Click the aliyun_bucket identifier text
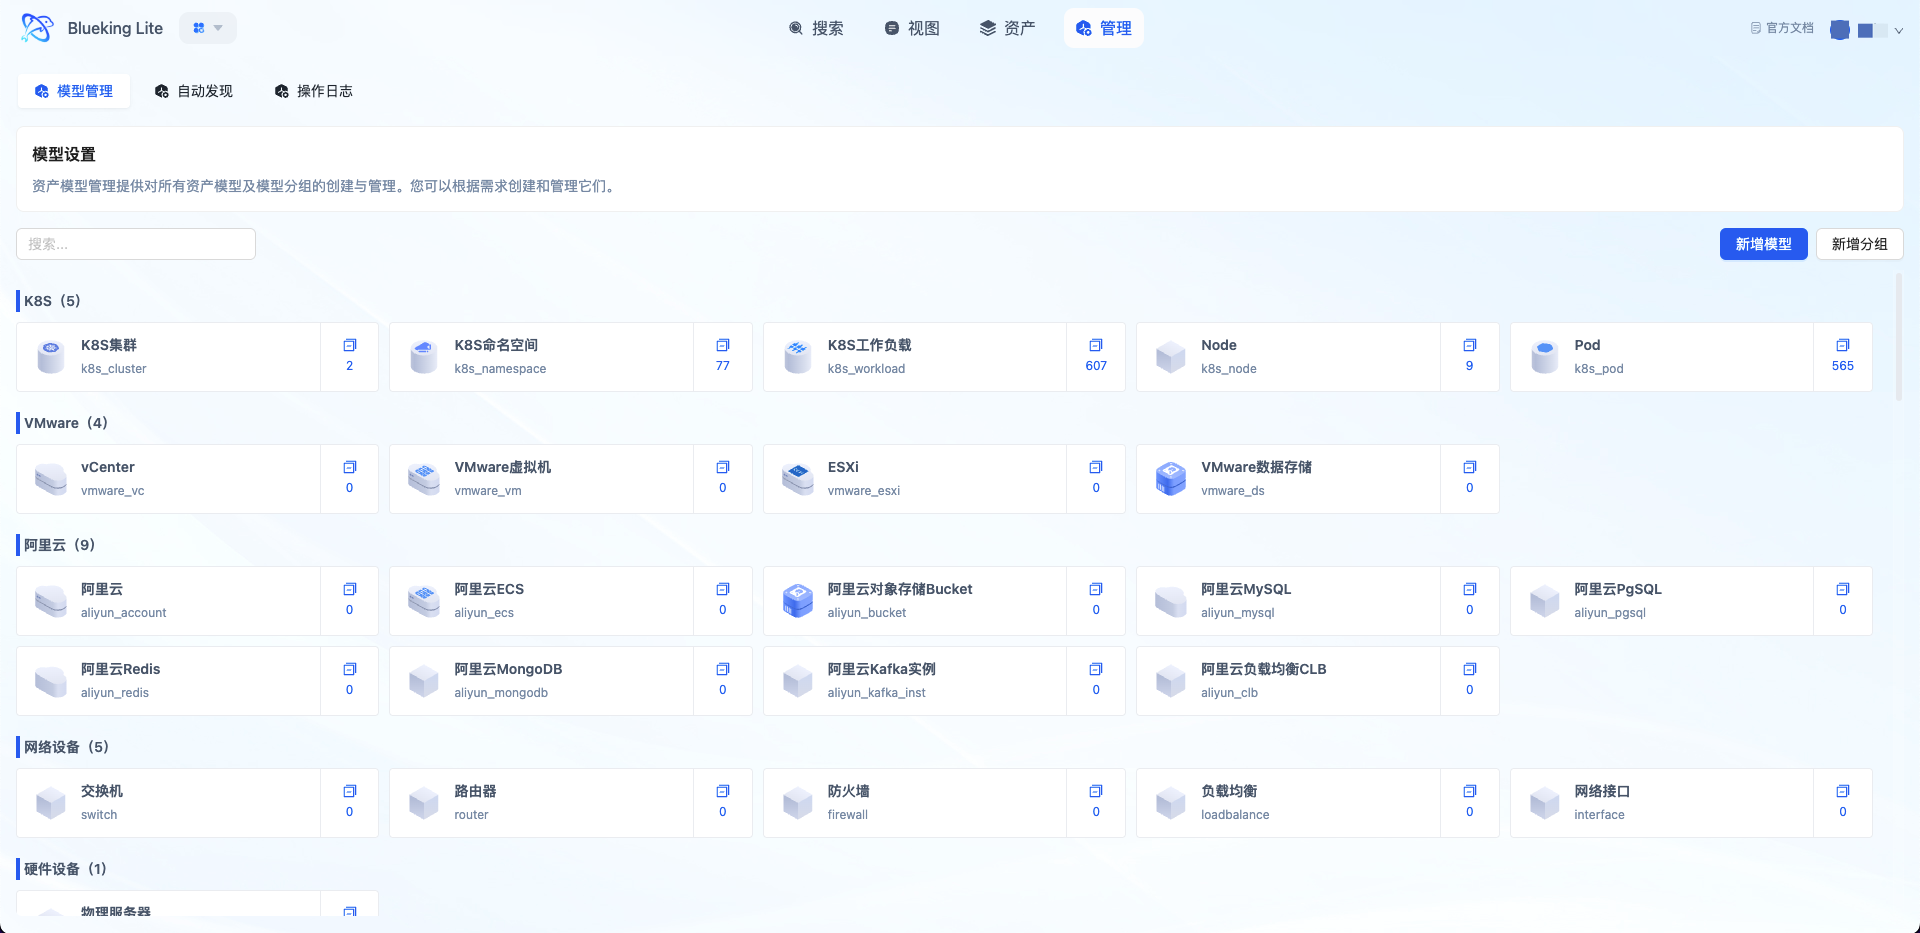 [867, 613]
